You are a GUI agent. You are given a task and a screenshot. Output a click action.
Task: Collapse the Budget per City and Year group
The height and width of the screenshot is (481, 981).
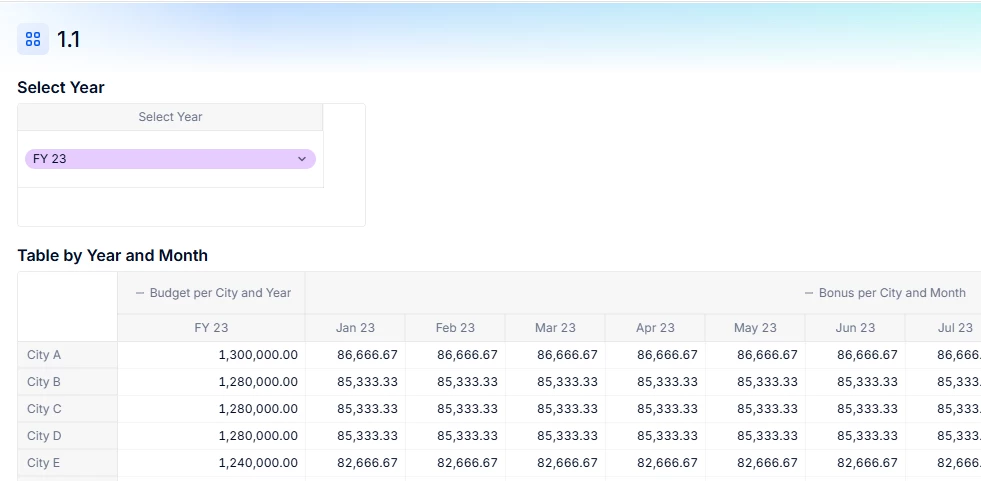[x=140, y=293]
